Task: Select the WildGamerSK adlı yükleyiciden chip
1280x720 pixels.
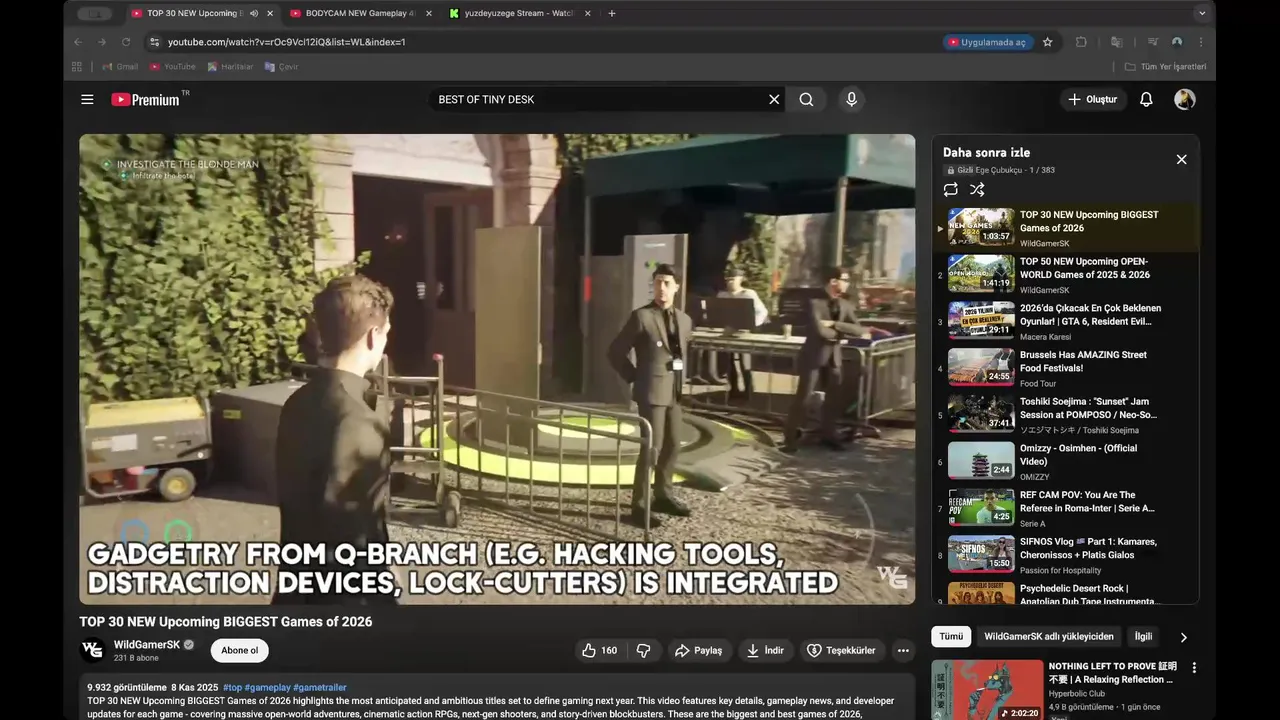Action: click(x=1048, y=636)
